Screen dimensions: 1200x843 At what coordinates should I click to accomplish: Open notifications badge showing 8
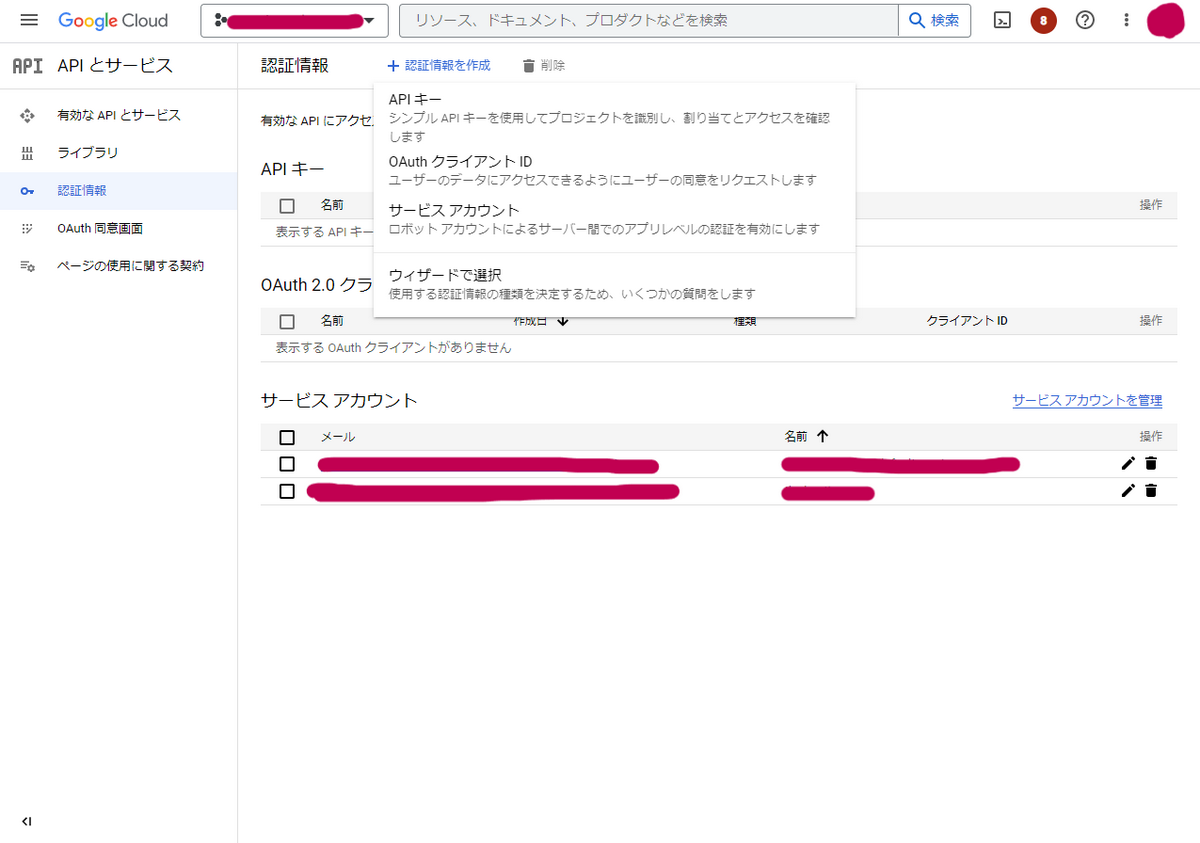1044,20
